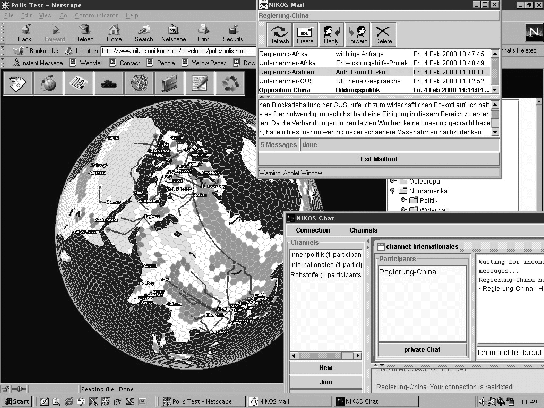Click the globe-with-flag icon in the game toolbar
The height and width of the screenshot is (408, 544).
(x=49, y=83)
